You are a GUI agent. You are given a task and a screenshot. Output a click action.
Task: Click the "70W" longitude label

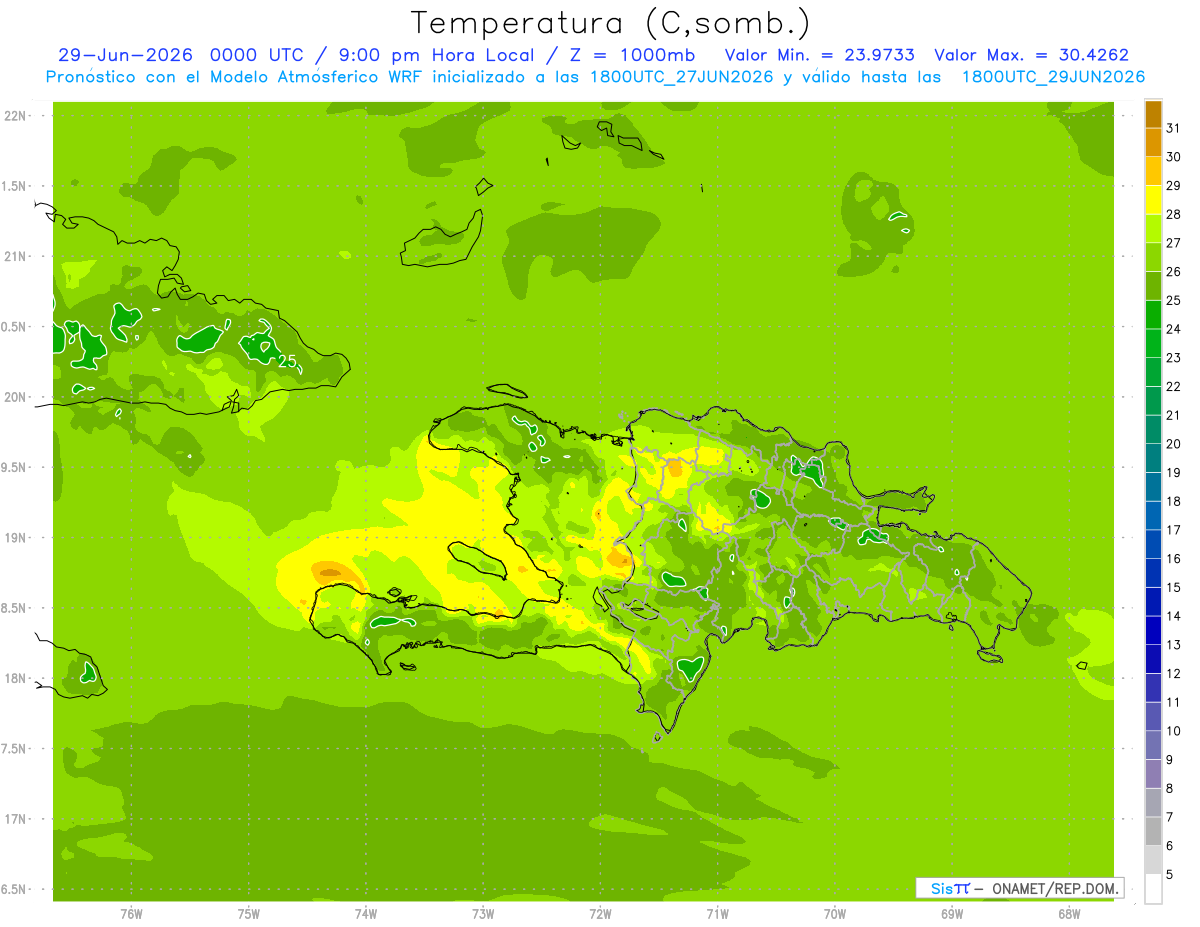tap(835, 914)
